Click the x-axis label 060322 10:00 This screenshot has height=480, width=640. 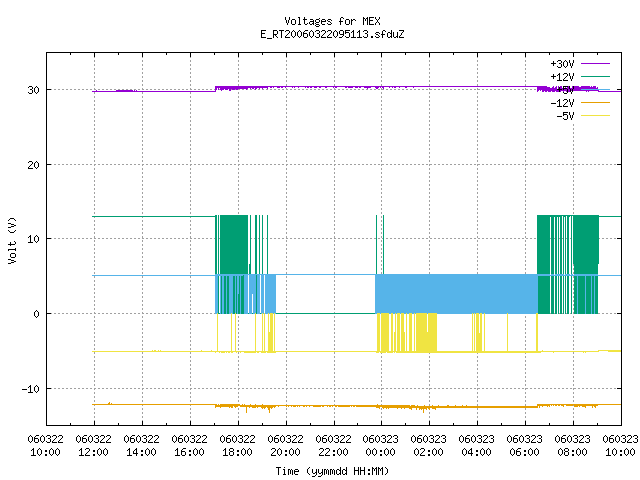coord(46,446)
